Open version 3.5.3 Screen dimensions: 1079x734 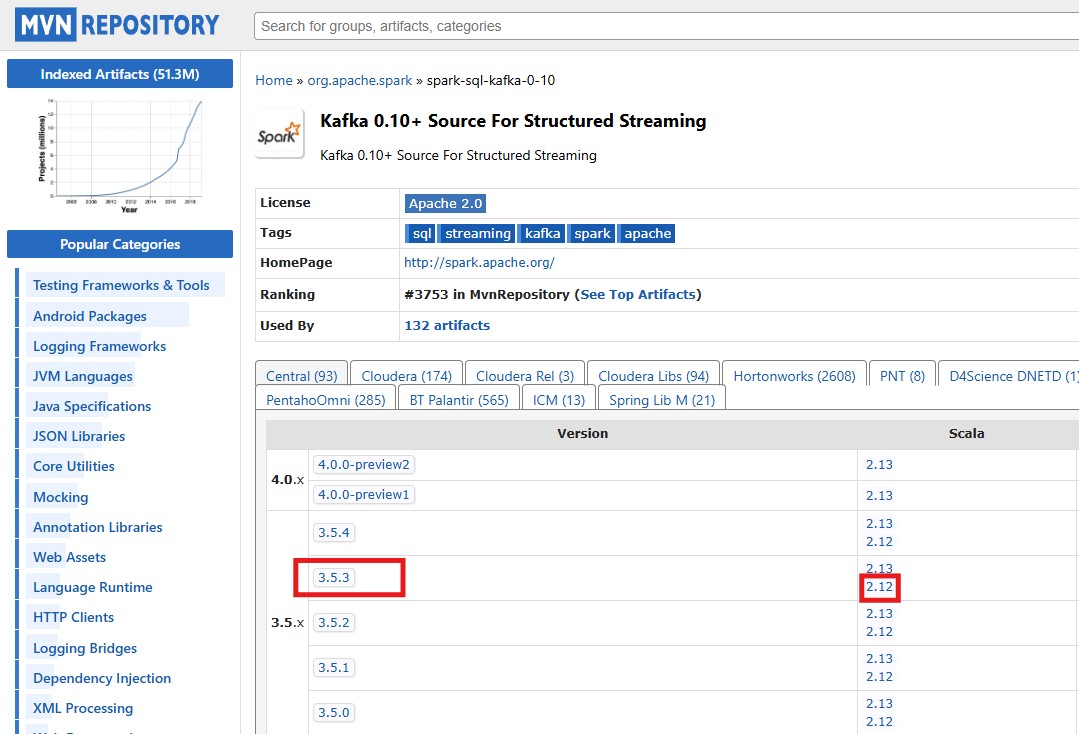(334, 577)
